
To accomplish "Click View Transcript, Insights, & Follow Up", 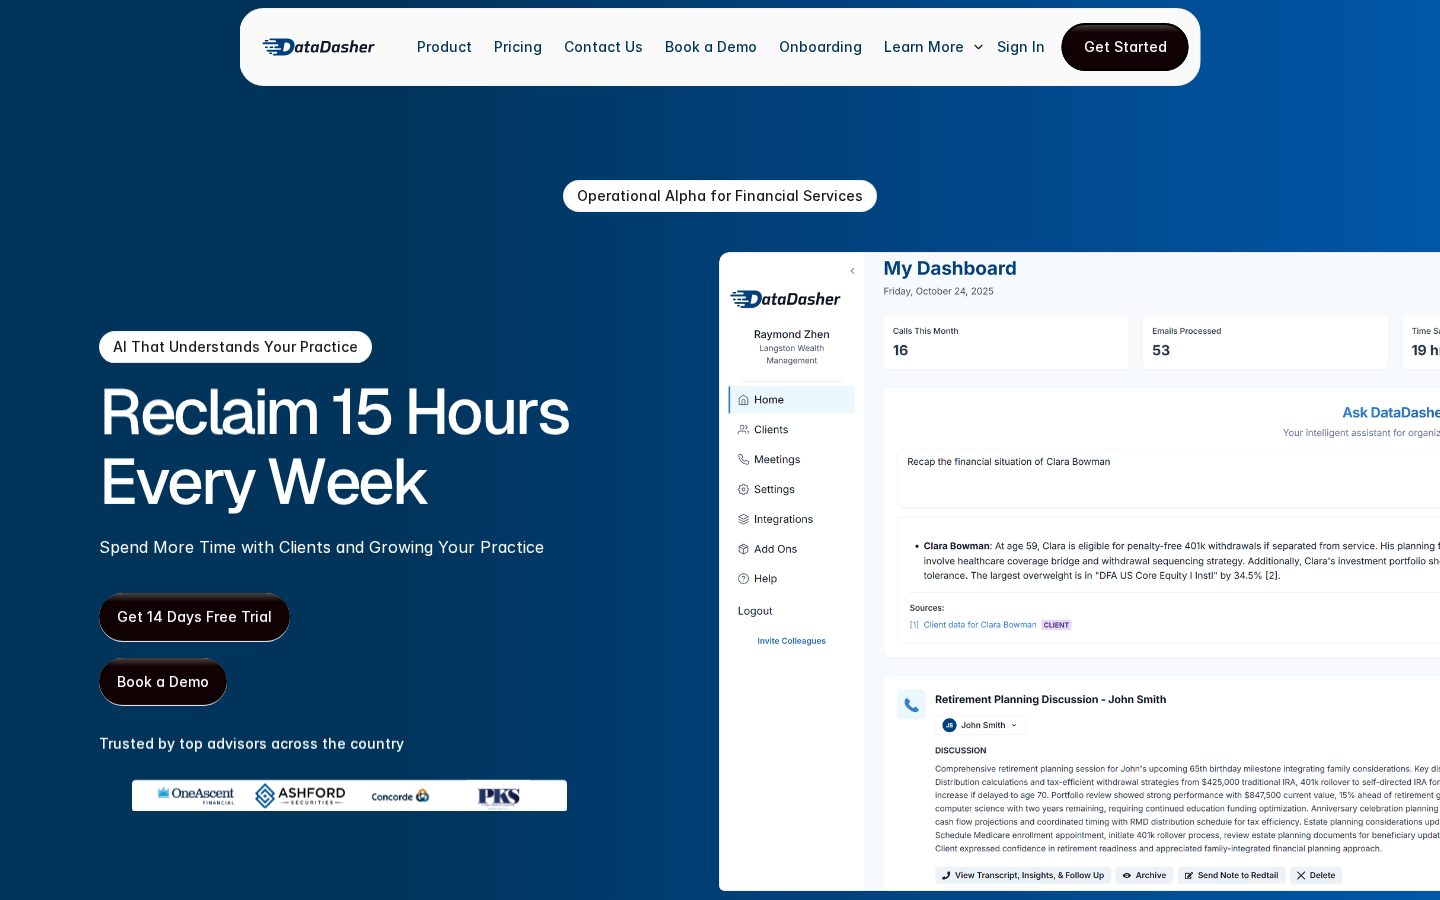I will tap(1022, 875).
